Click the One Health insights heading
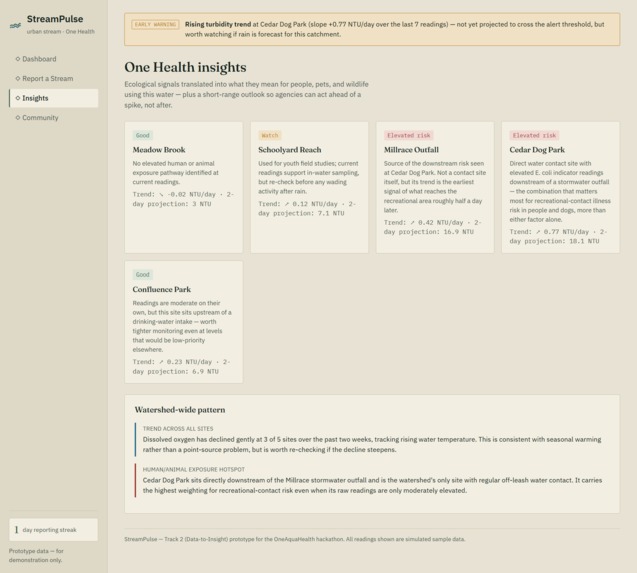The height and width of the screenshot is (573, 637). [185, 67]
